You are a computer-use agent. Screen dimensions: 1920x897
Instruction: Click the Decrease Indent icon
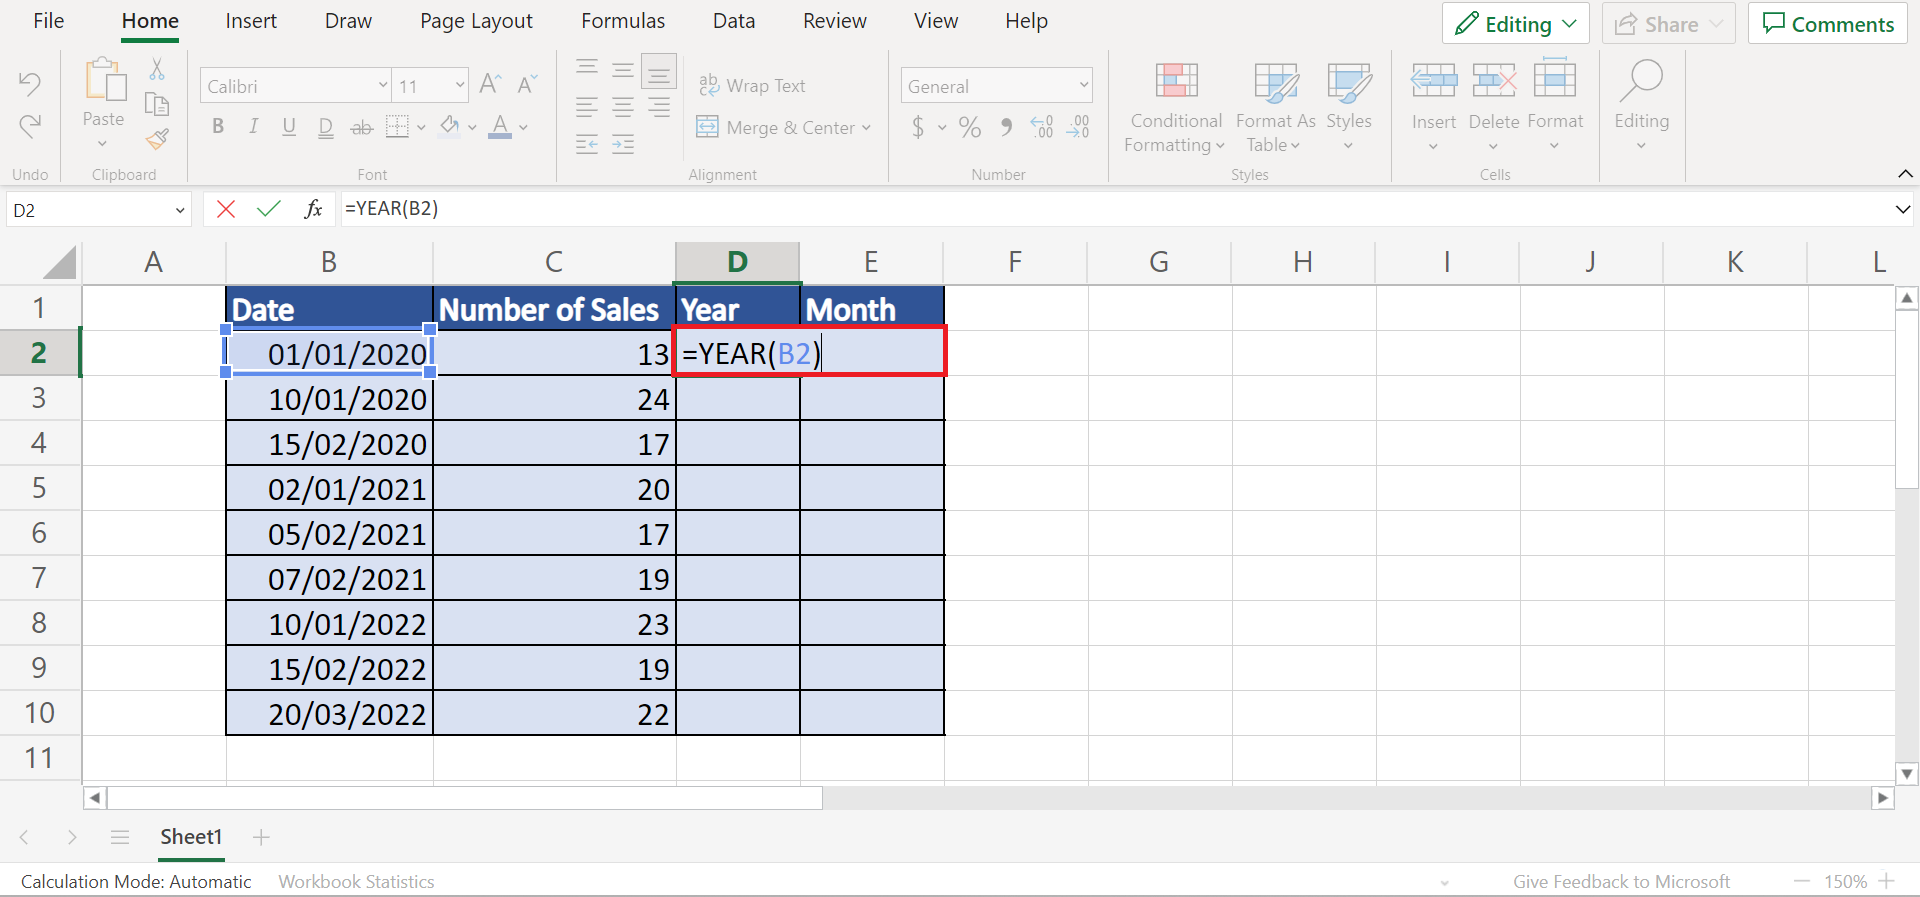pos(587,144)
